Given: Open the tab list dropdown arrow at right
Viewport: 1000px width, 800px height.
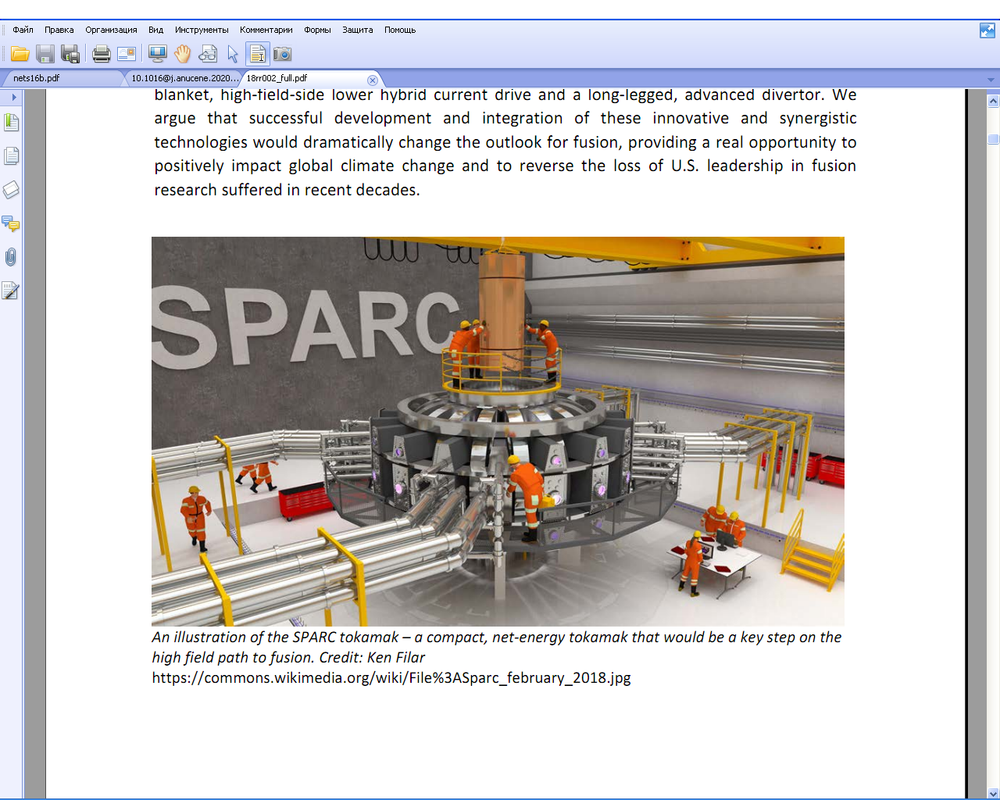Looking at the screenshot, I should tap(990, 80).
